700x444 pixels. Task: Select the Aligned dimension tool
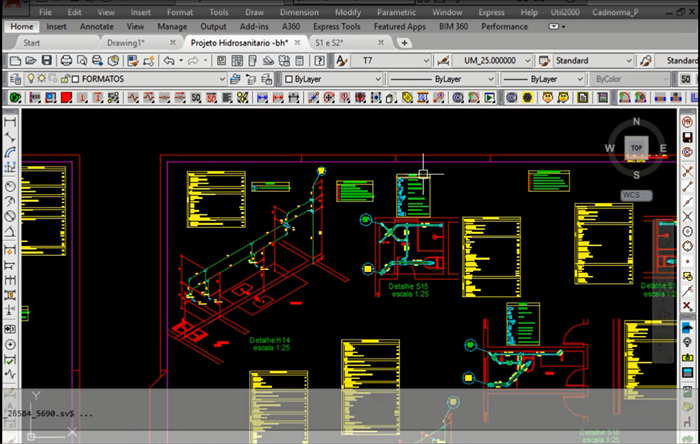click(10, 137)
